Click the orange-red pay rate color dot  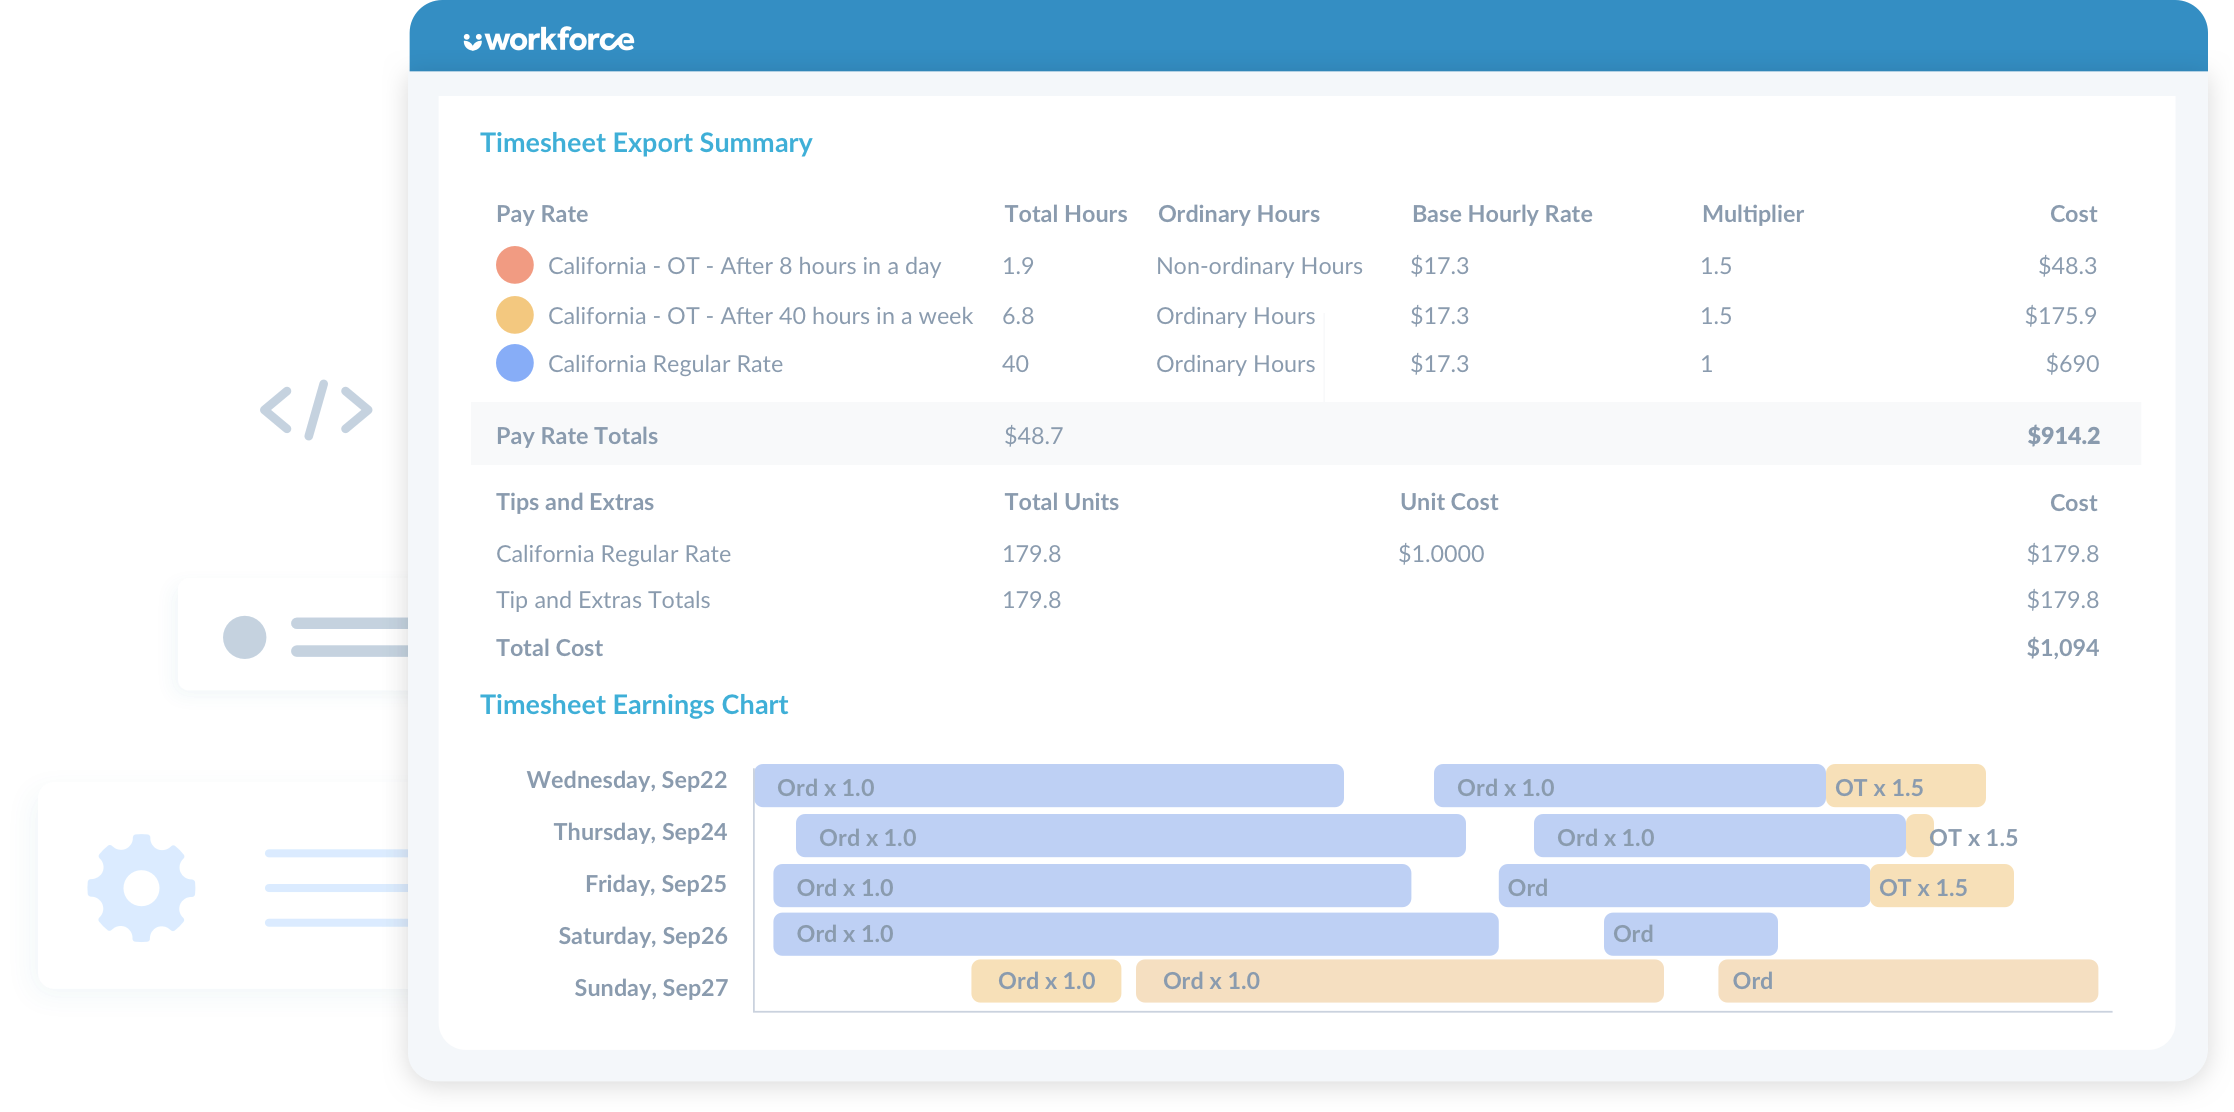(515, 266)
